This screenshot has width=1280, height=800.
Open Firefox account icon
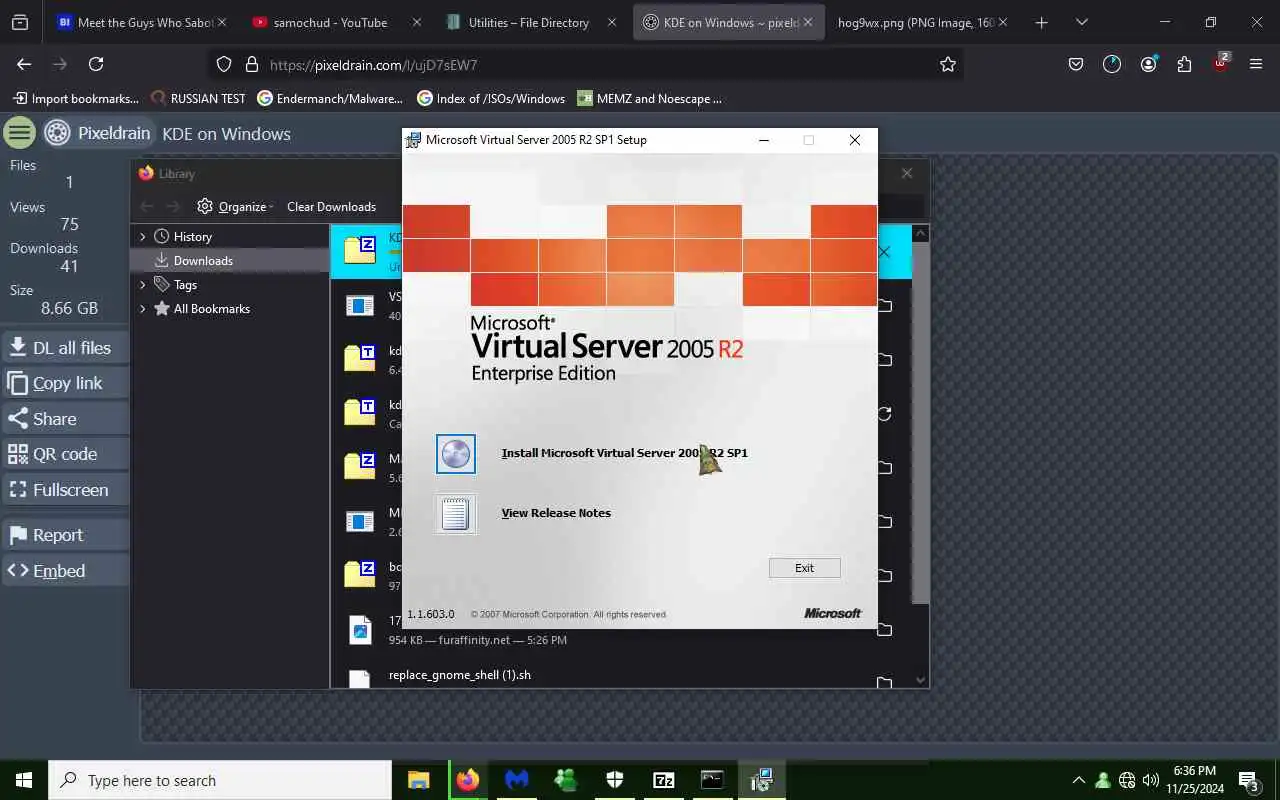1148,64
